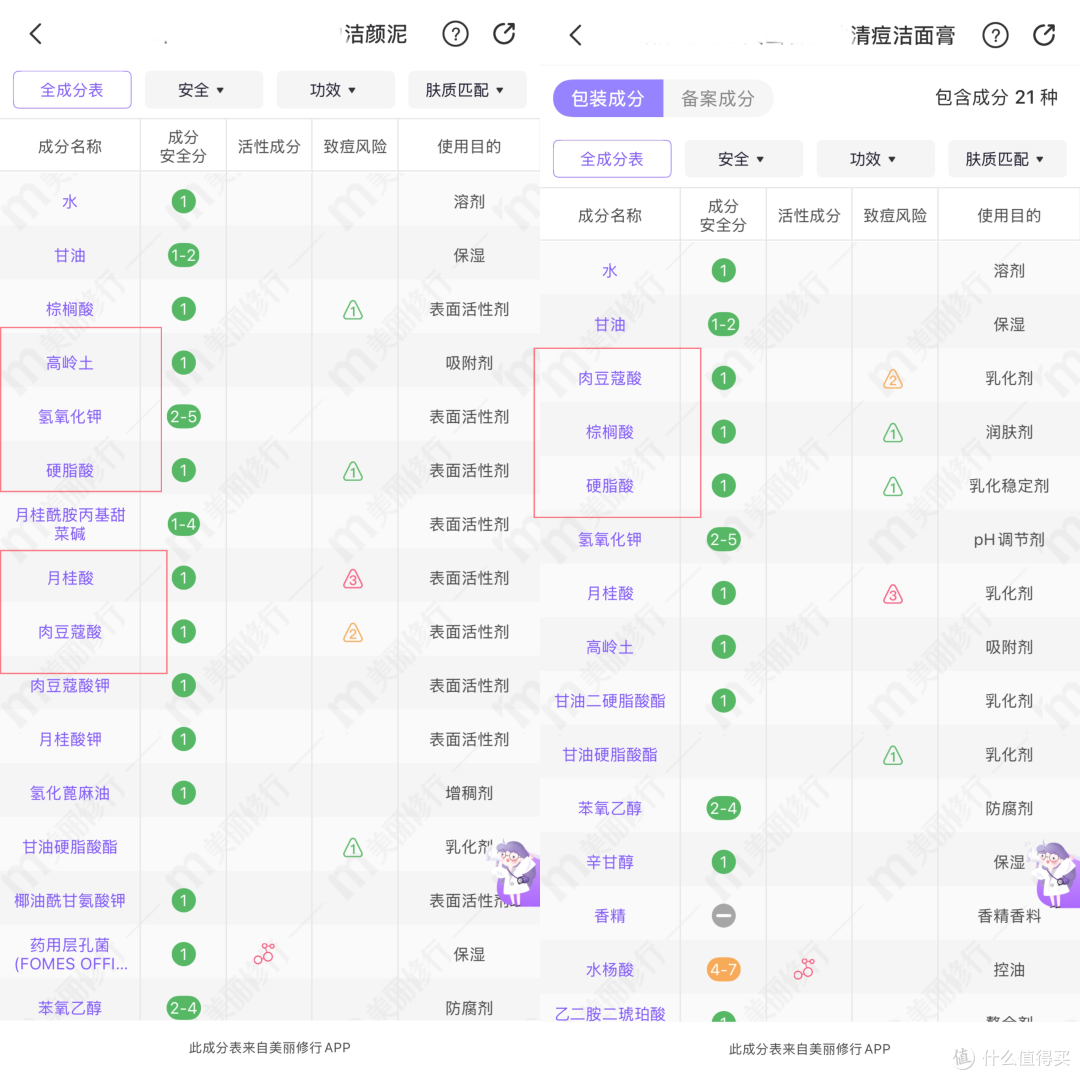
Task: Tap grey no-score badge for 香精
Action: (x=723, y=915)
